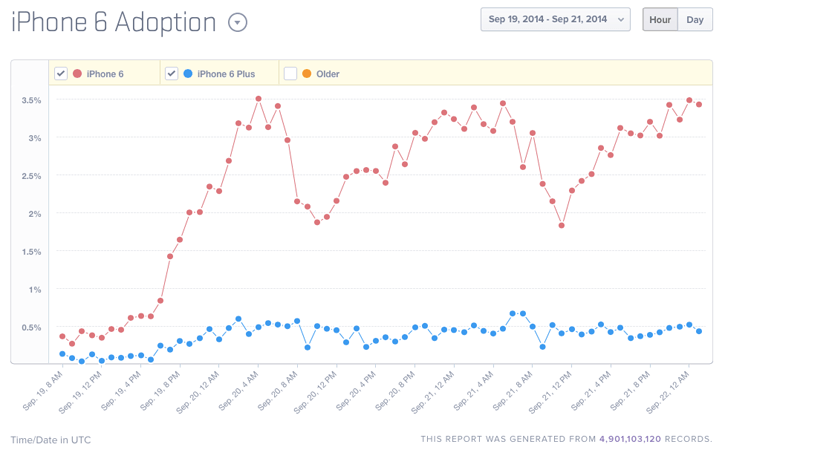821x450 pixels.
Task: Switch to Hour view
Action: click(659, 20)
